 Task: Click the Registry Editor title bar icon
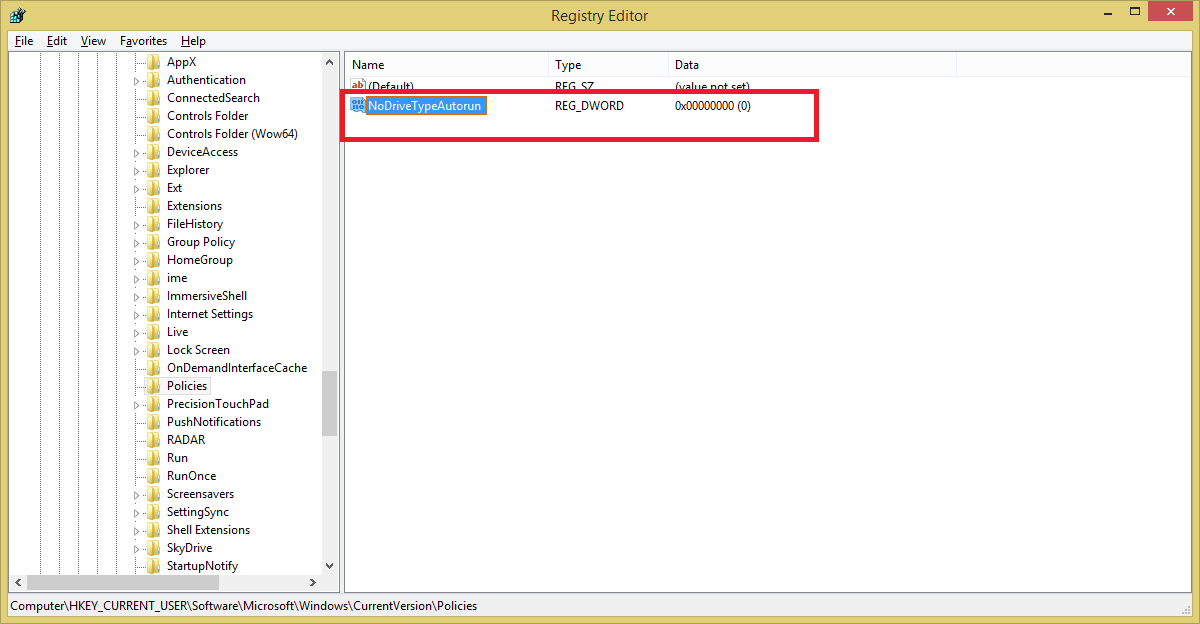tap(17, 15)
